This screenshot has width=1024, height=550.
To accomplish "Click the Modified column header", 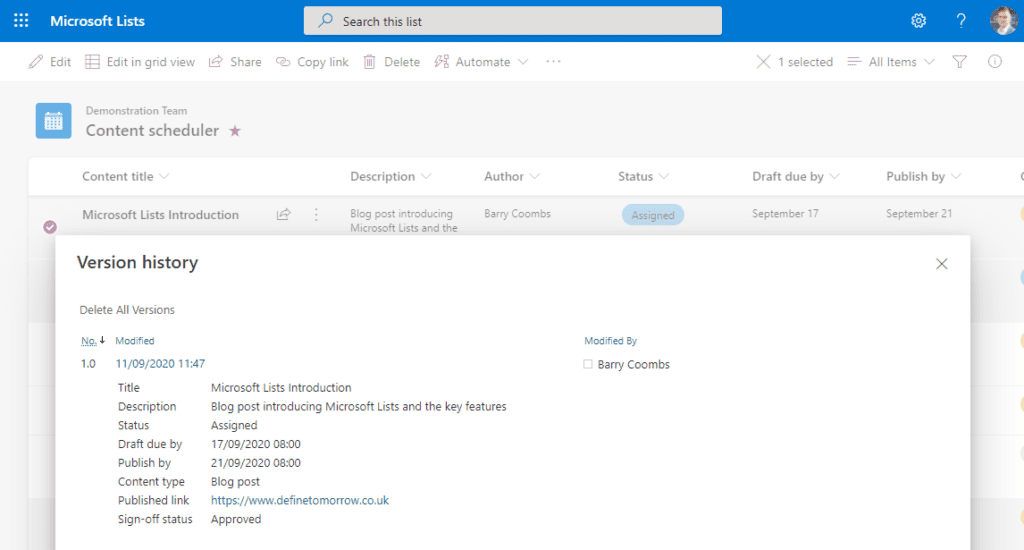I will point(135,341).
